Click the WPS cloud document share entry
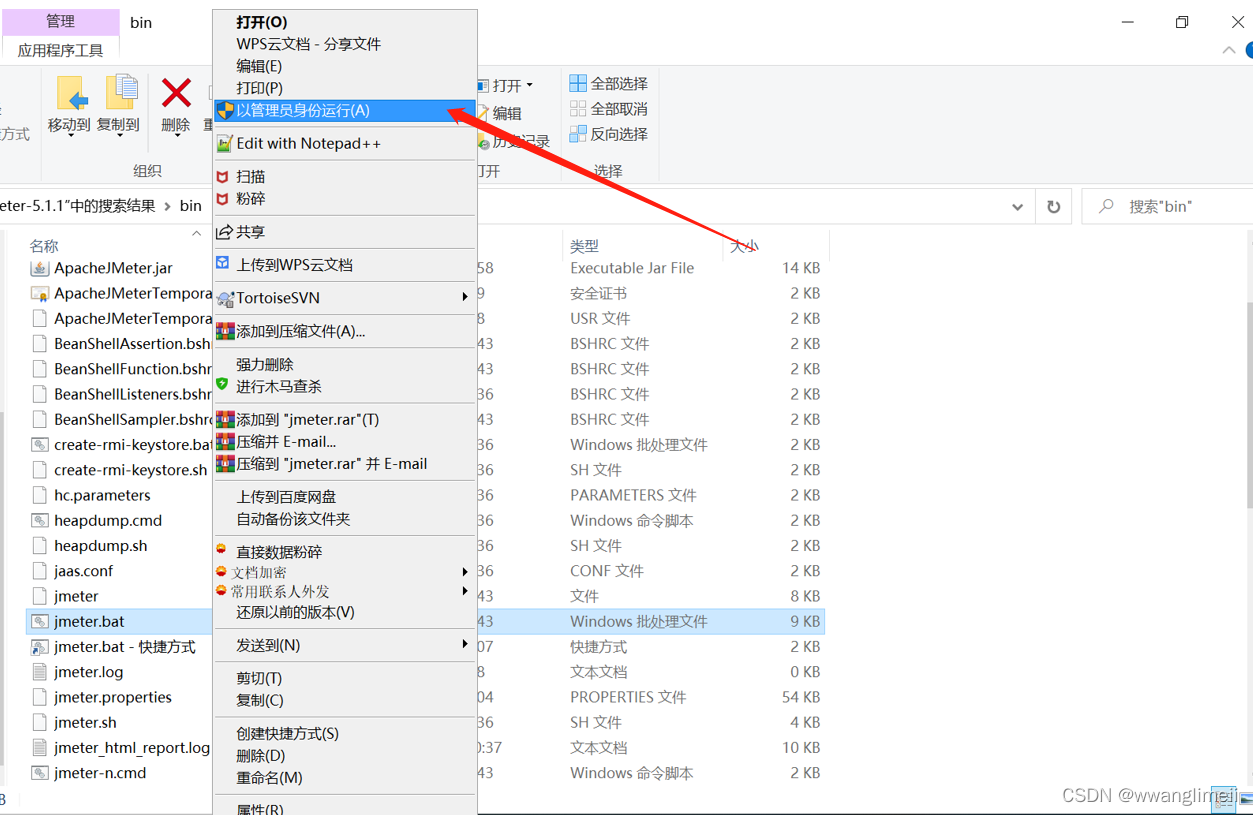The image size is (1253, 815). [308, 44]
